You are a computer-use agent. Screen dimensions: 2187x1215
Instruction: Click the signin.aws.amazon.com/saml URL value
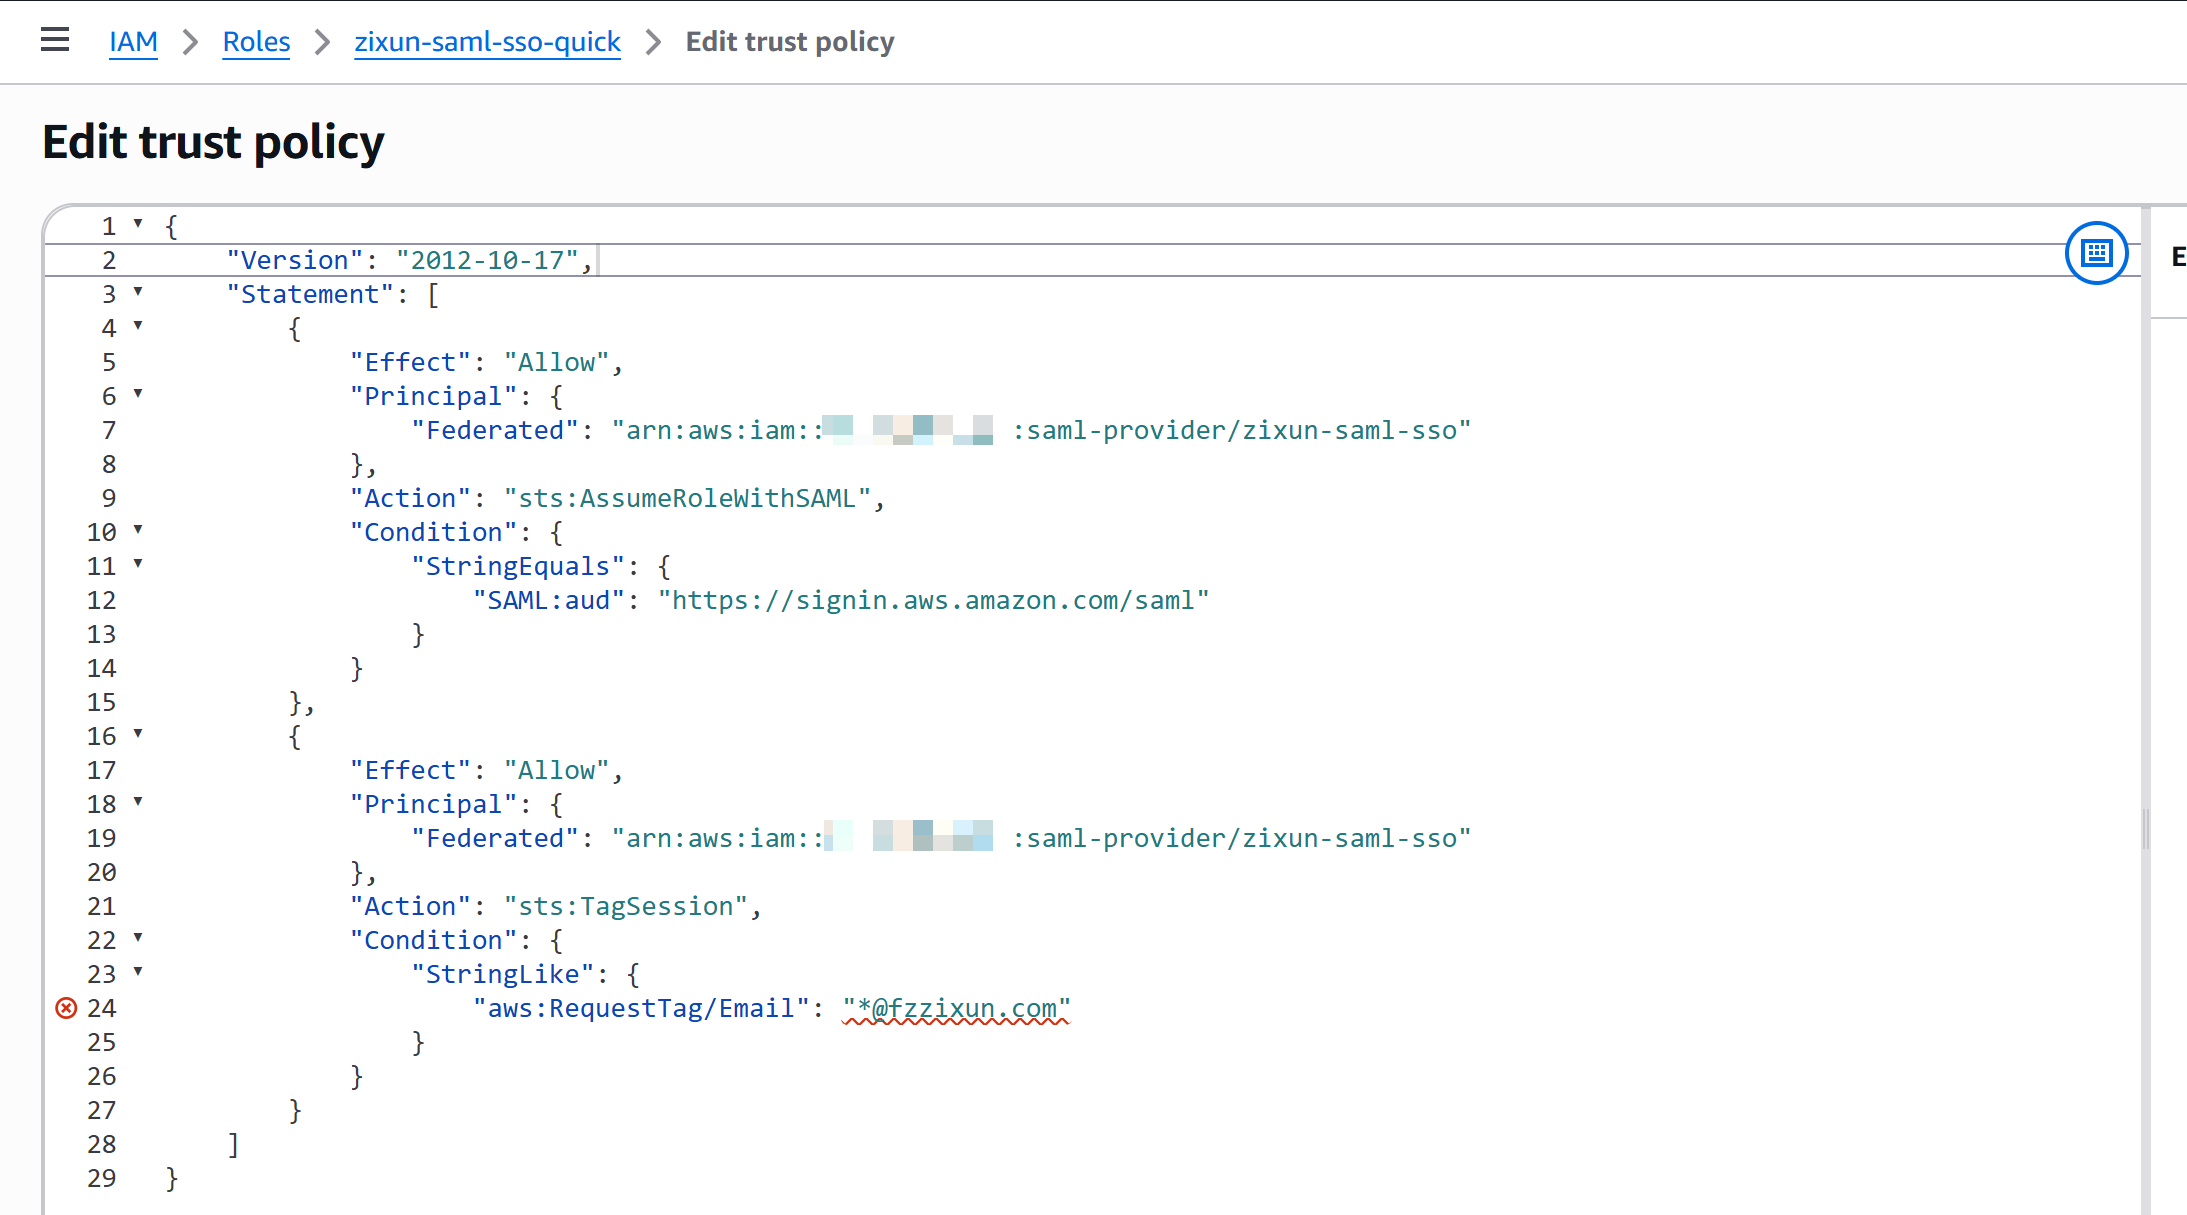point(934,600)
